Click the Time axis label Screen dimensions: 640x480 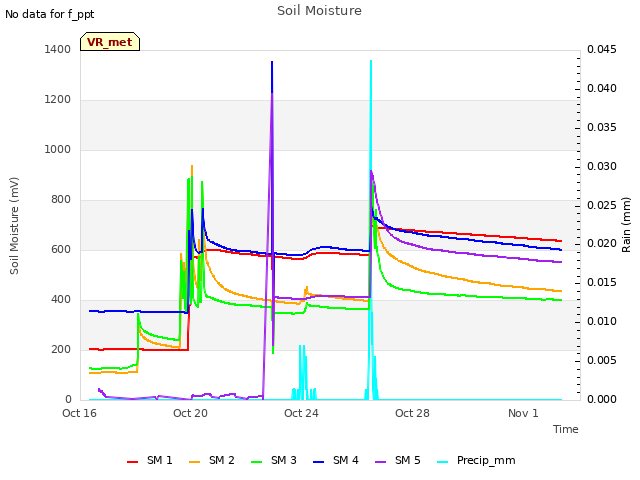tap(566, 429)
